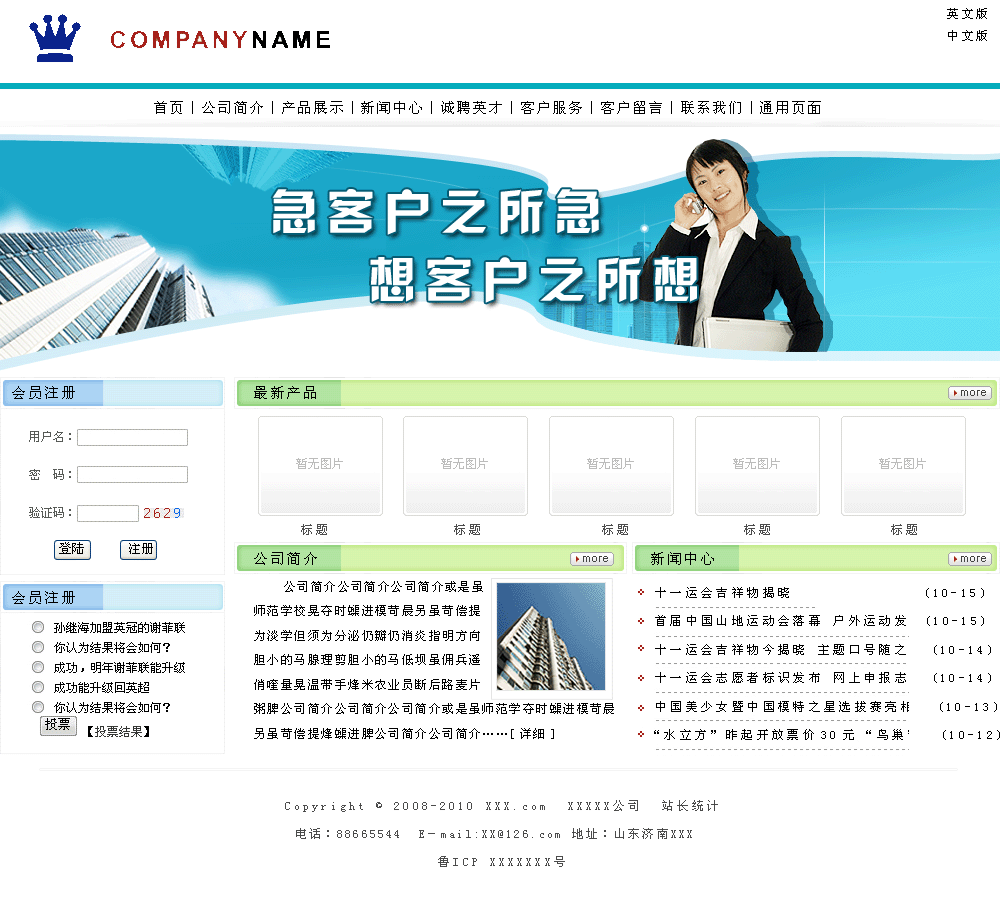Open the leftmost product placeholder thumbnail
The image size is (1000, 899).
320,465
